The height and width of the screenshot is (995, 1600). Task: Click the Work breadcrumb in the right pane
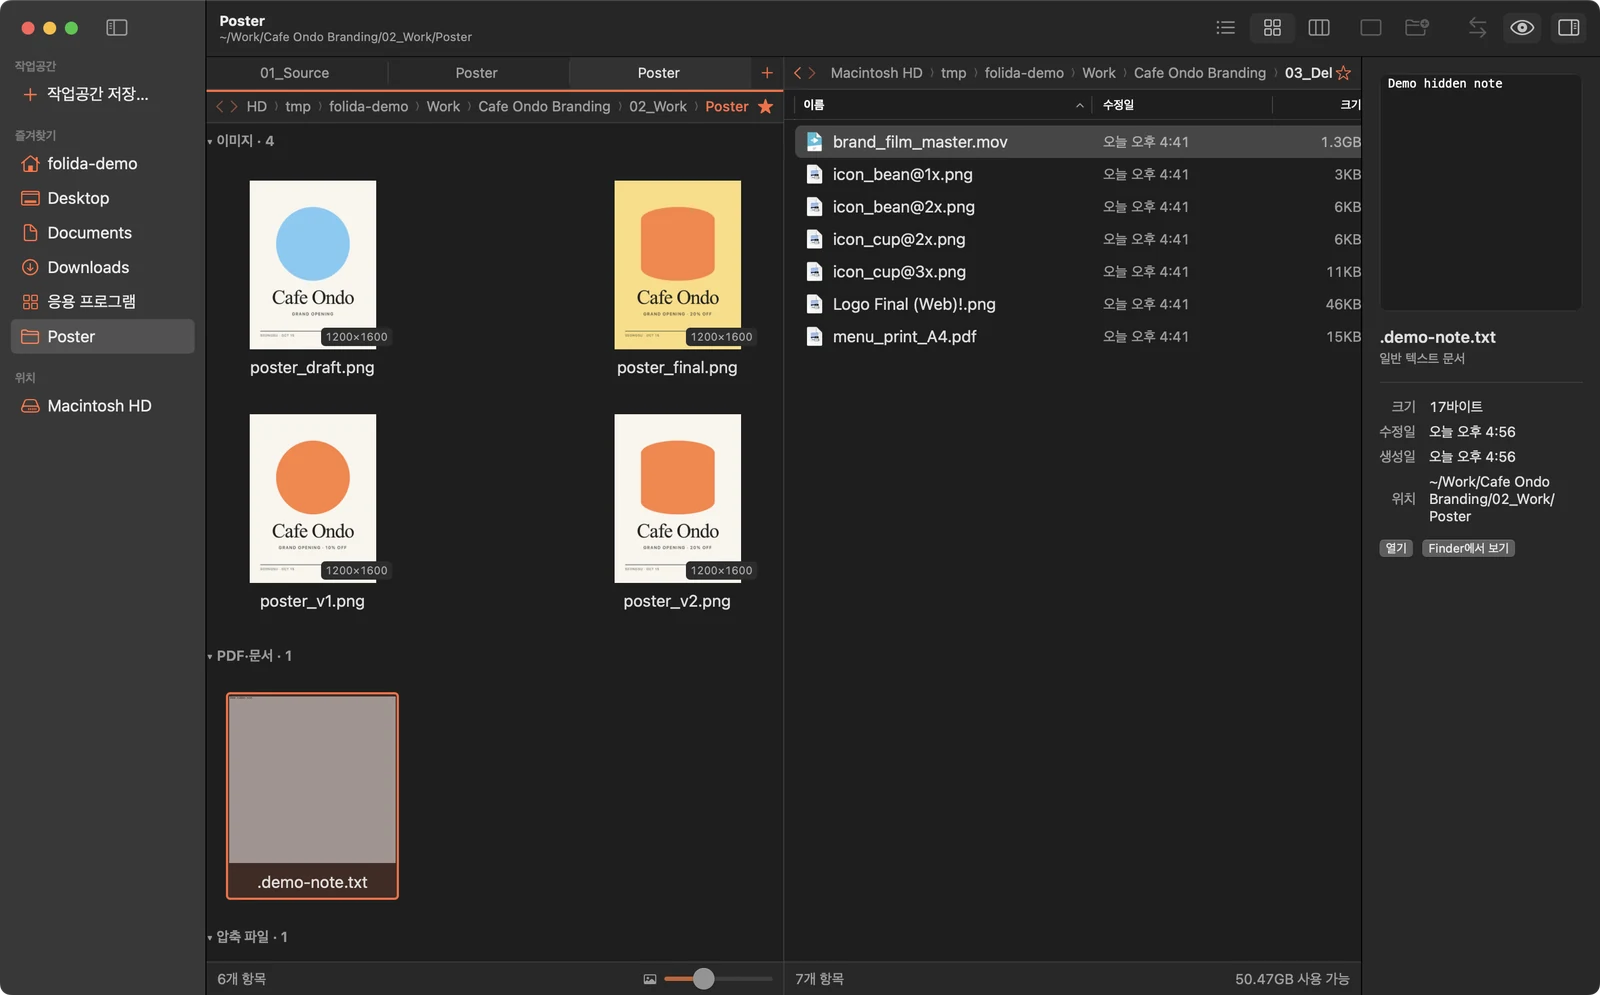point(1099,73)
